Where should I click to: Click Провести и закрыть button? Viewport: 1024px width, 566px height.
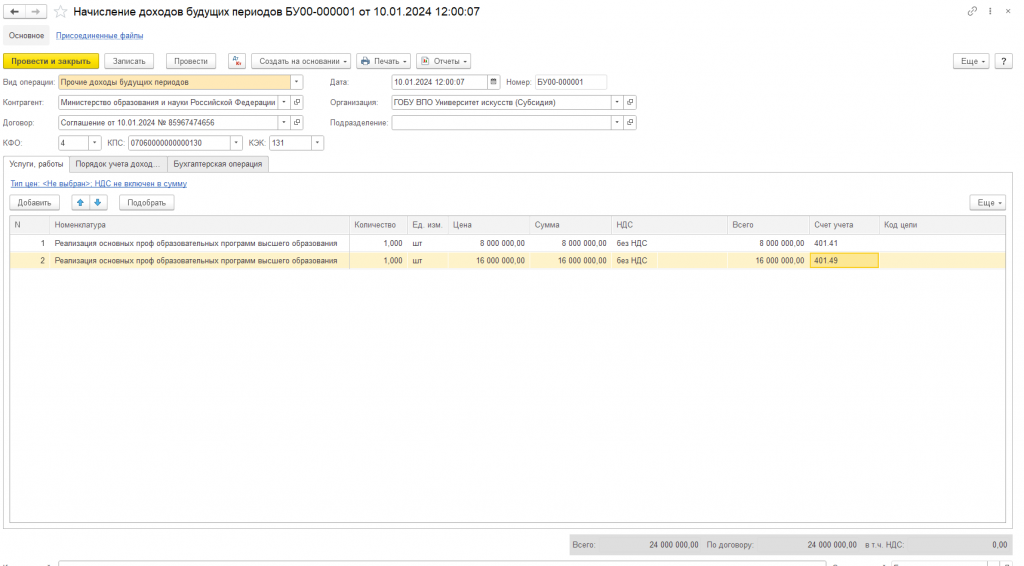tap(51, 61)
